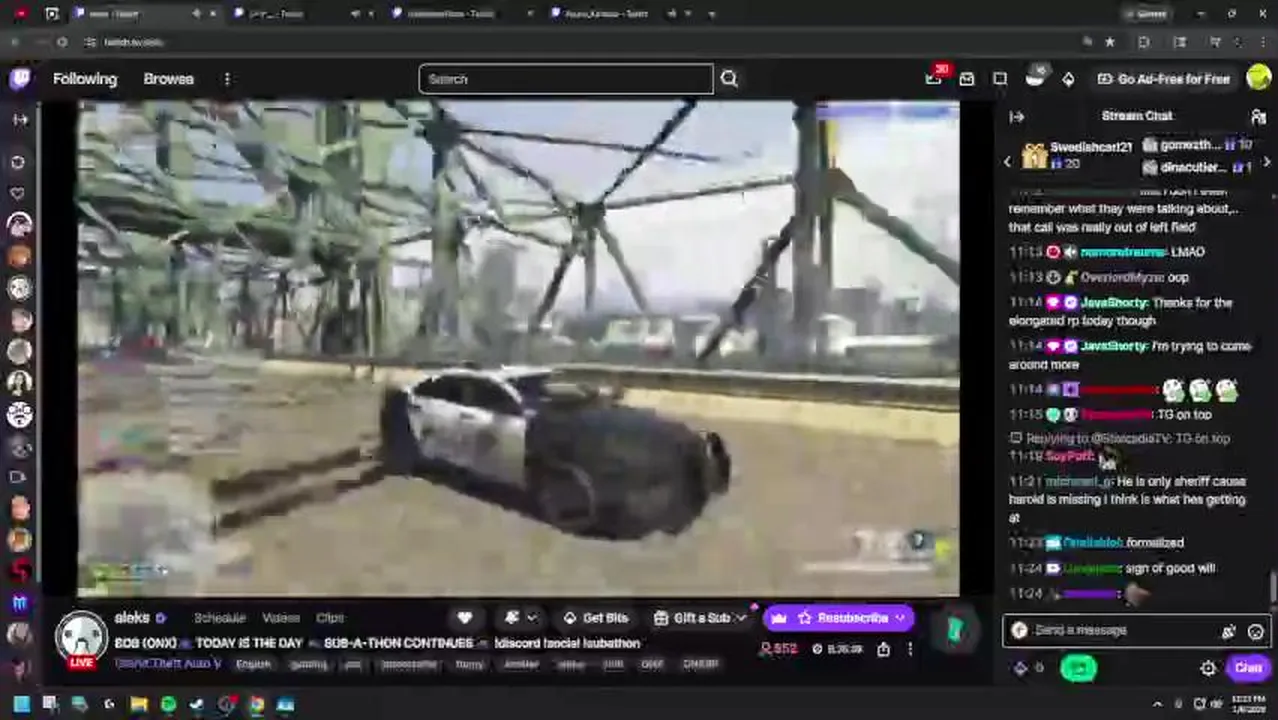
Task: Switch to the Videos tab
Action: [281, 618]
